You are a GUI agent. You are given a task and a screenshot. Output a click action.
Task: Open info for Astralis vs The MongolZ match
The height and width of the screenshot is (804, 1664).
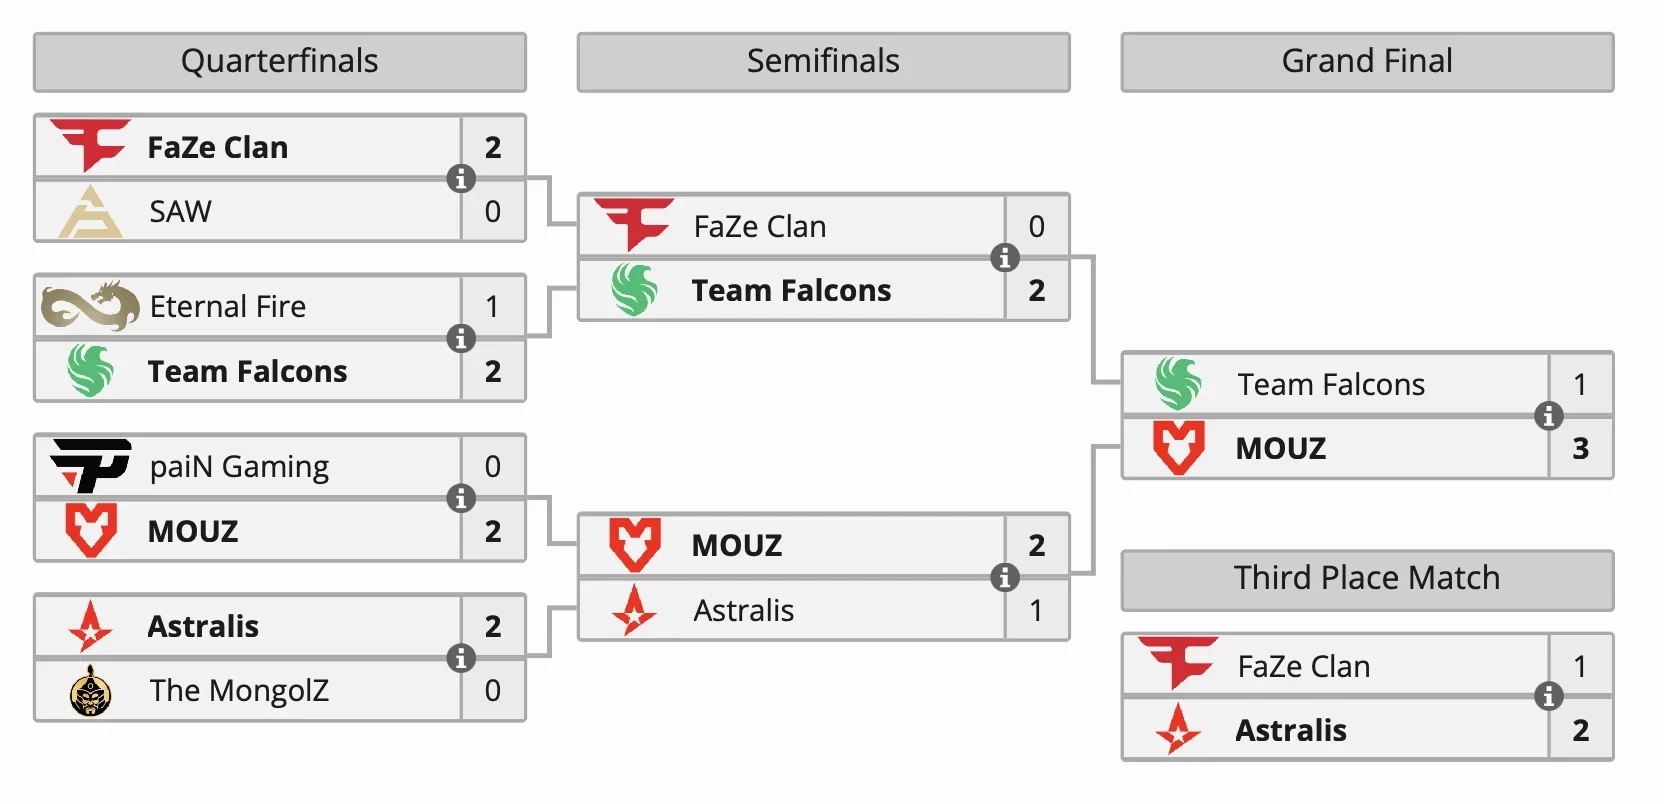[460, 658]
